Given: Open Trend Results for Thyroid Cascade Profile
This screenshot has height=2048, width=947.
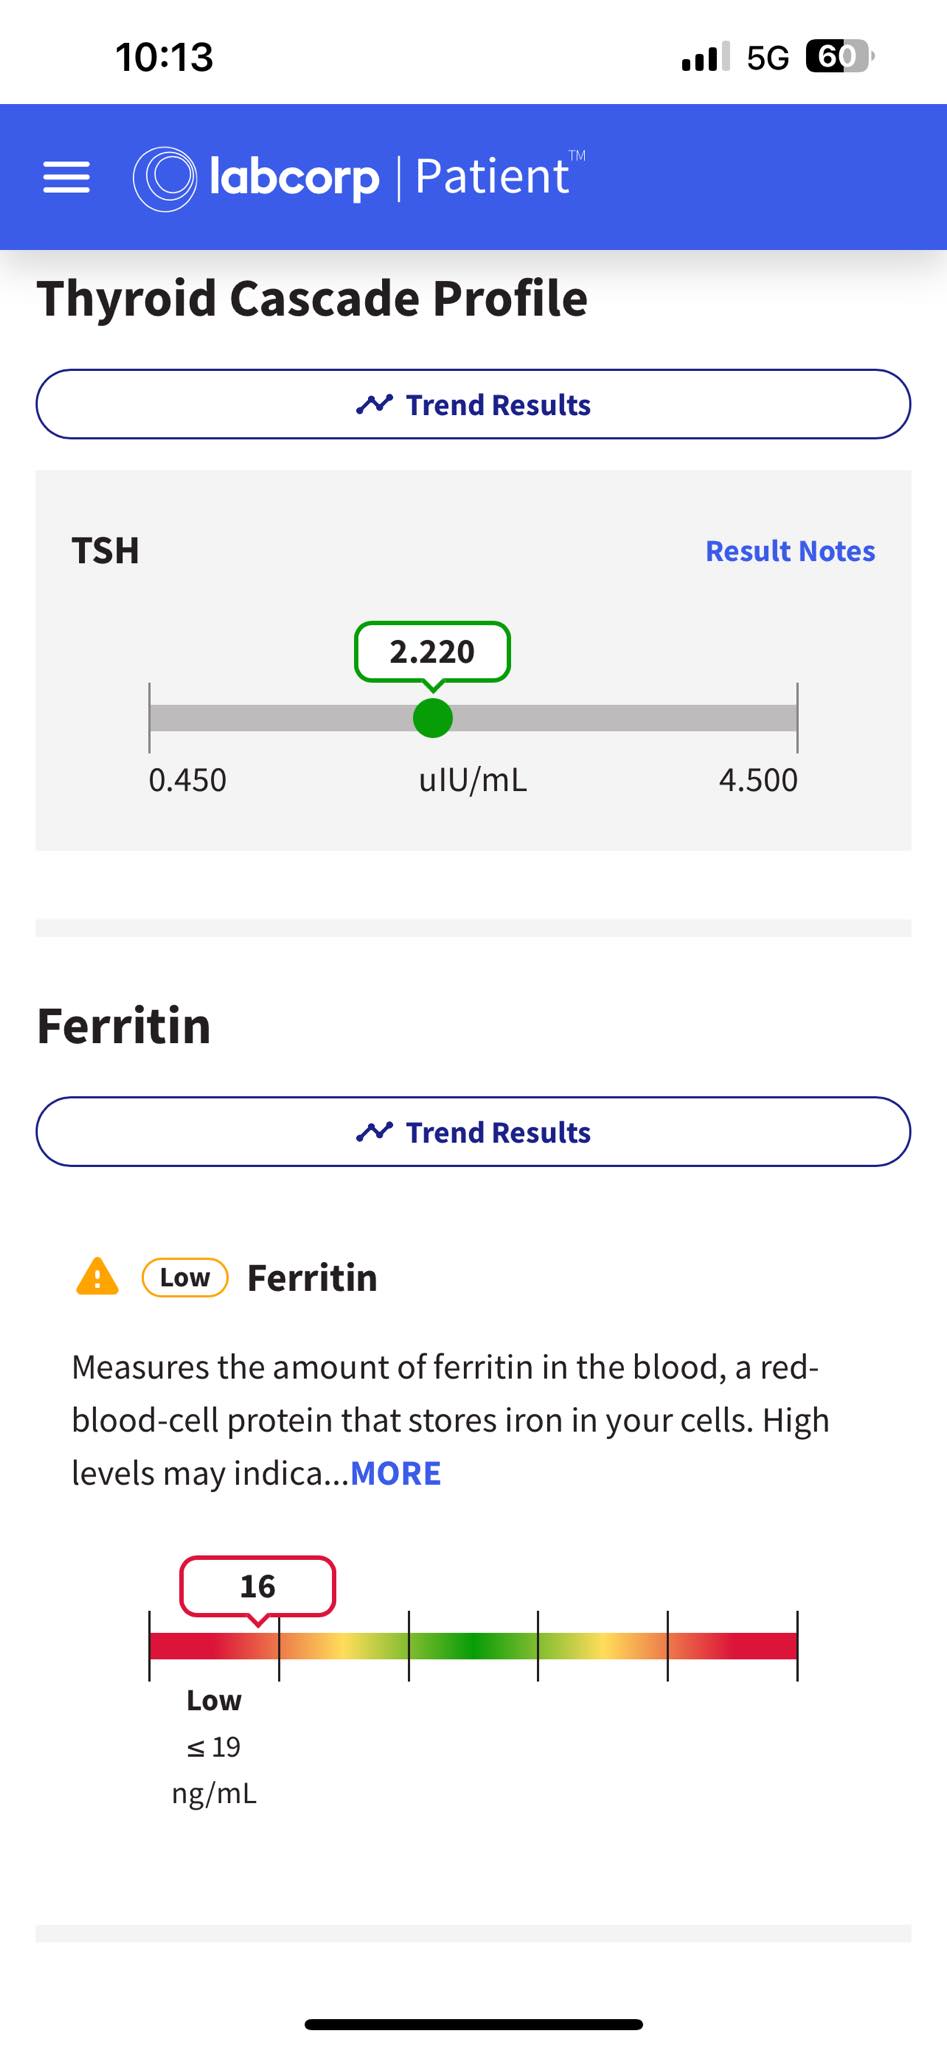Looking at the screenshot, I should [473, 404].
